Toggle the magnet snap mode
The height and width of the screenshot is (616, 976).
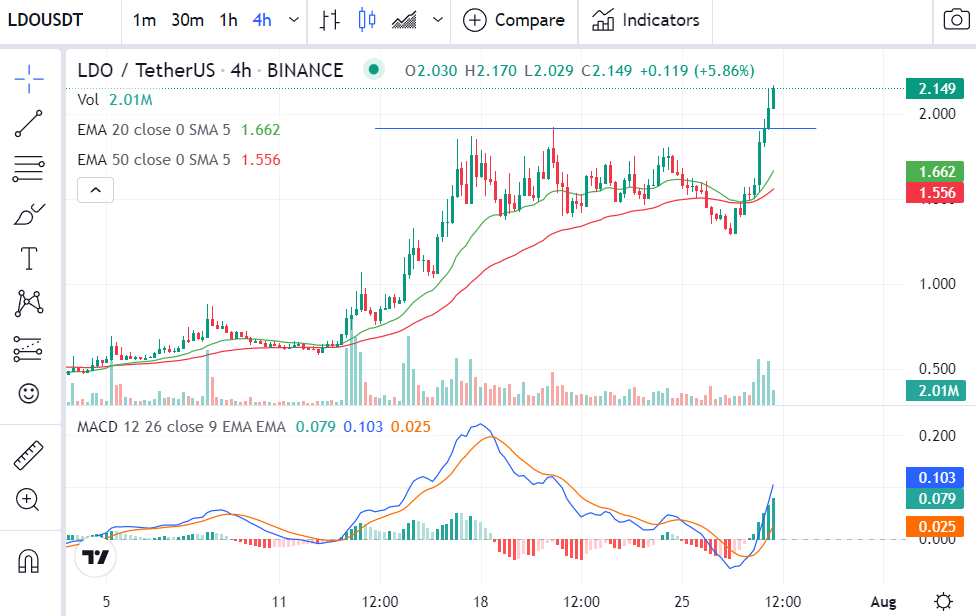tap(29, 561)
